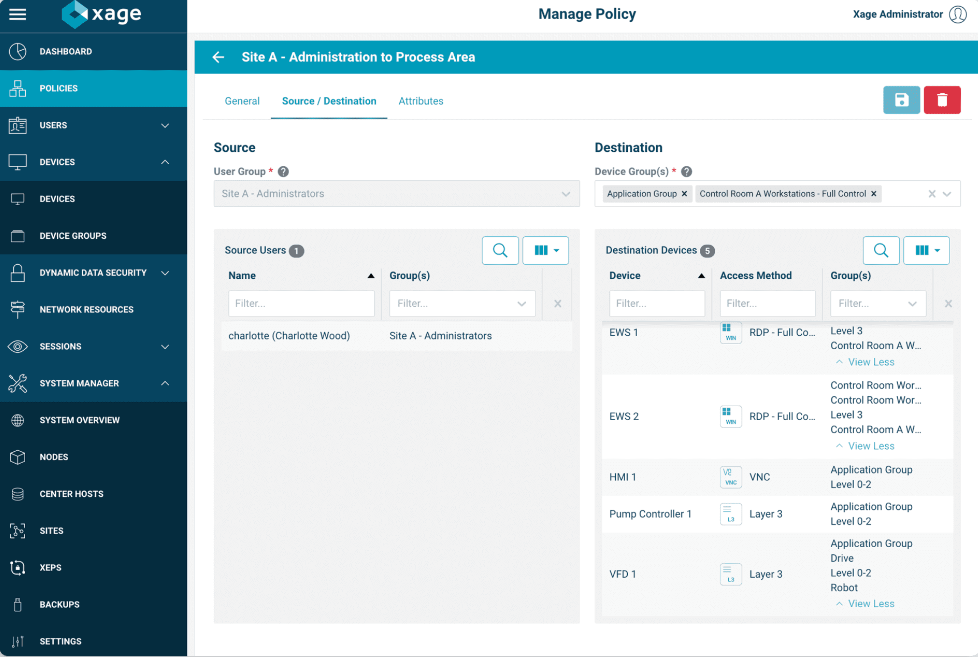Click the User Group help icon

[283, 172]
